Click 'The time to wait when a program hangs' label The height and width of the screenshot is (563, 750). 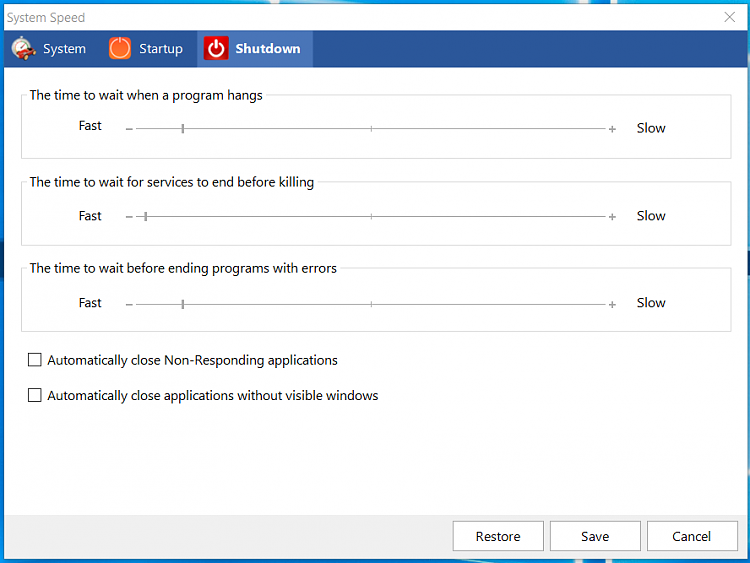[146, 95]
